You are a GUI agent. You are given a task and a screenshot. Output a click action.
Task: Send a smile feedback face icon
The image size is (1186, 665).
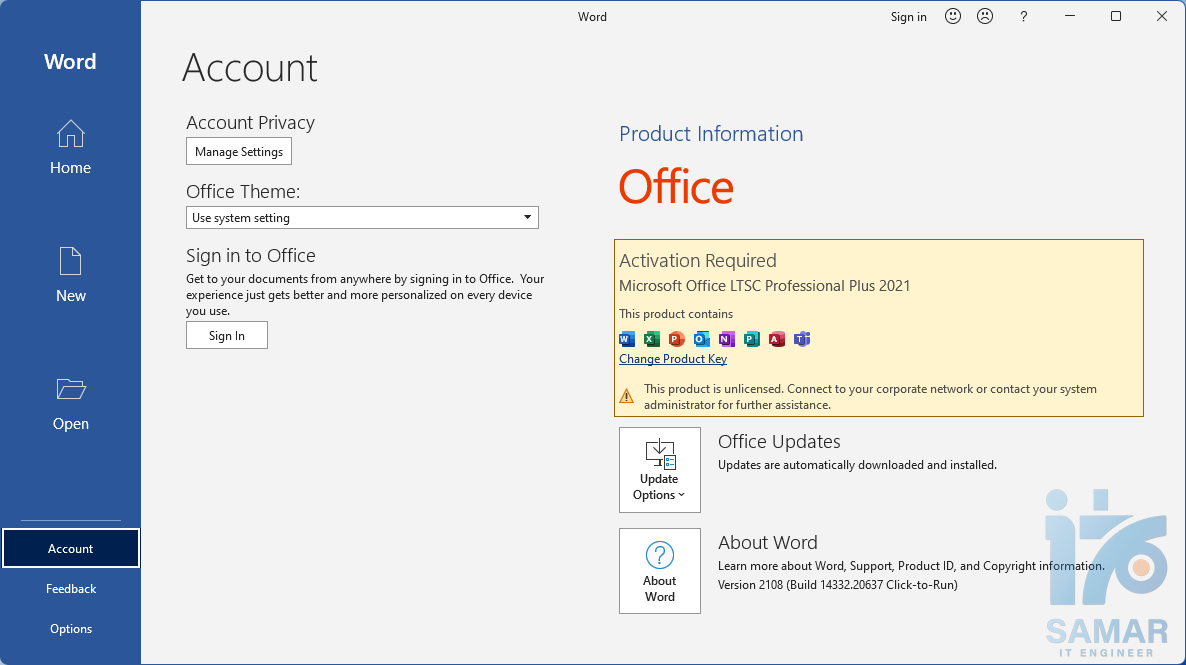(x=953, y=16)
